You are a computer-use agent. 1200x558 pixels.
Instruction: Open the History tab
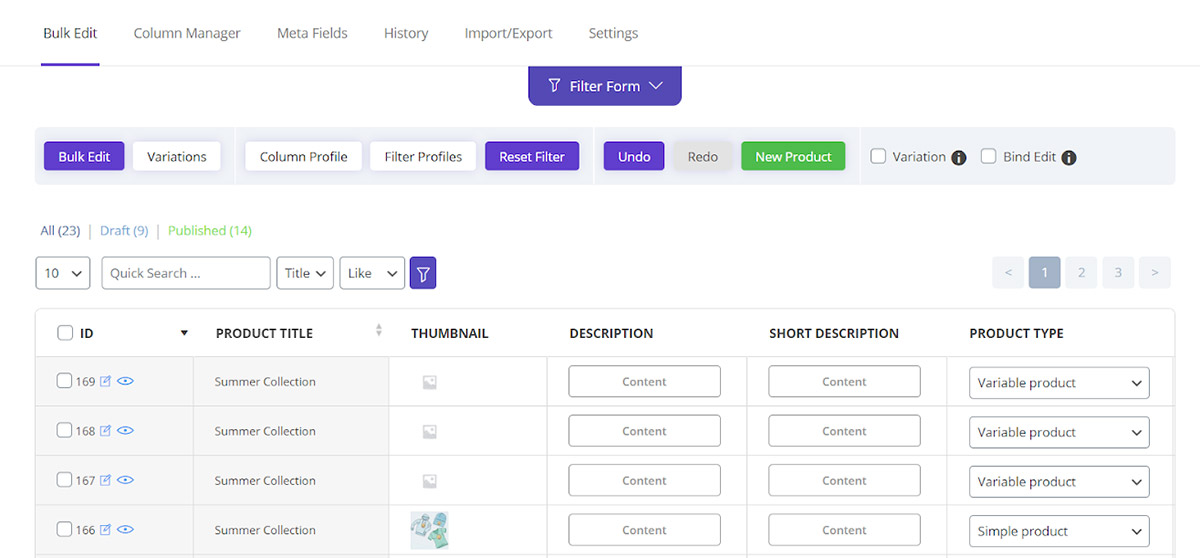[x=406, y=33]
